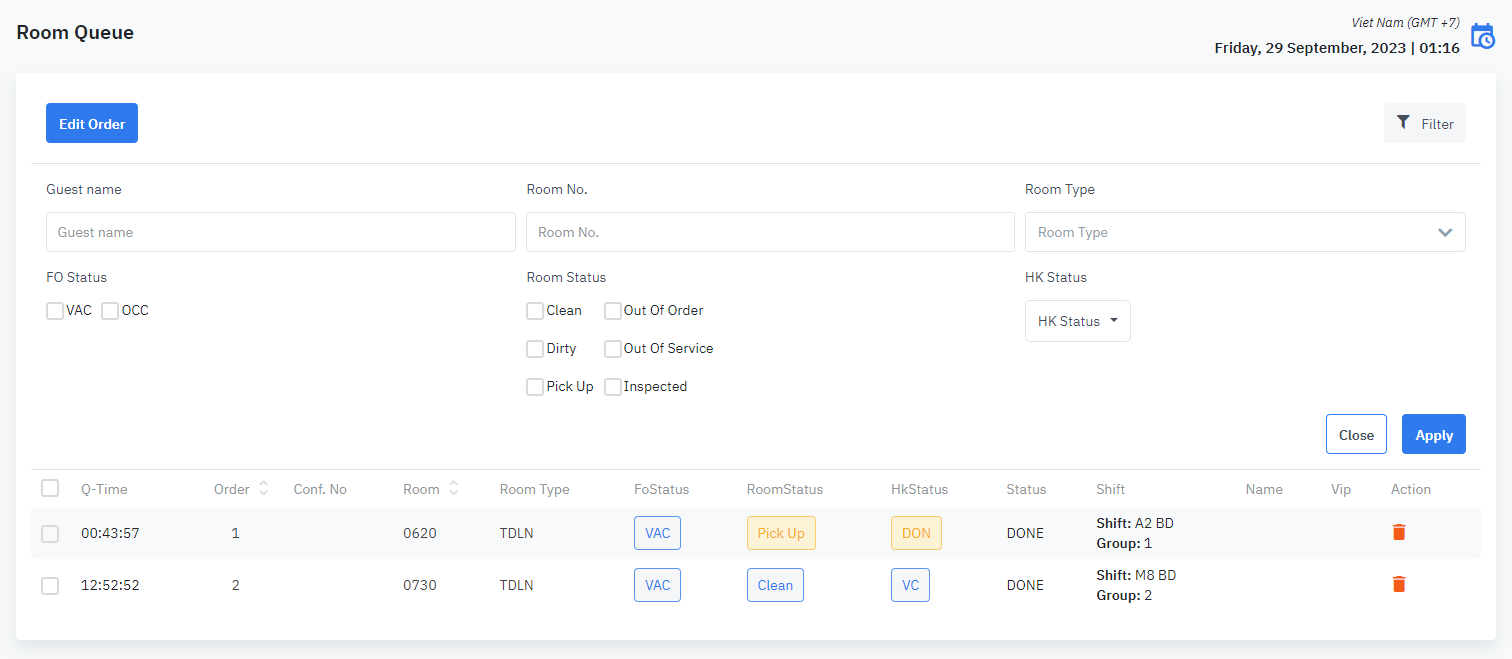Click the Filter funnel button
Screen dimensions: 1512x659
click(x=1424, y=123)
